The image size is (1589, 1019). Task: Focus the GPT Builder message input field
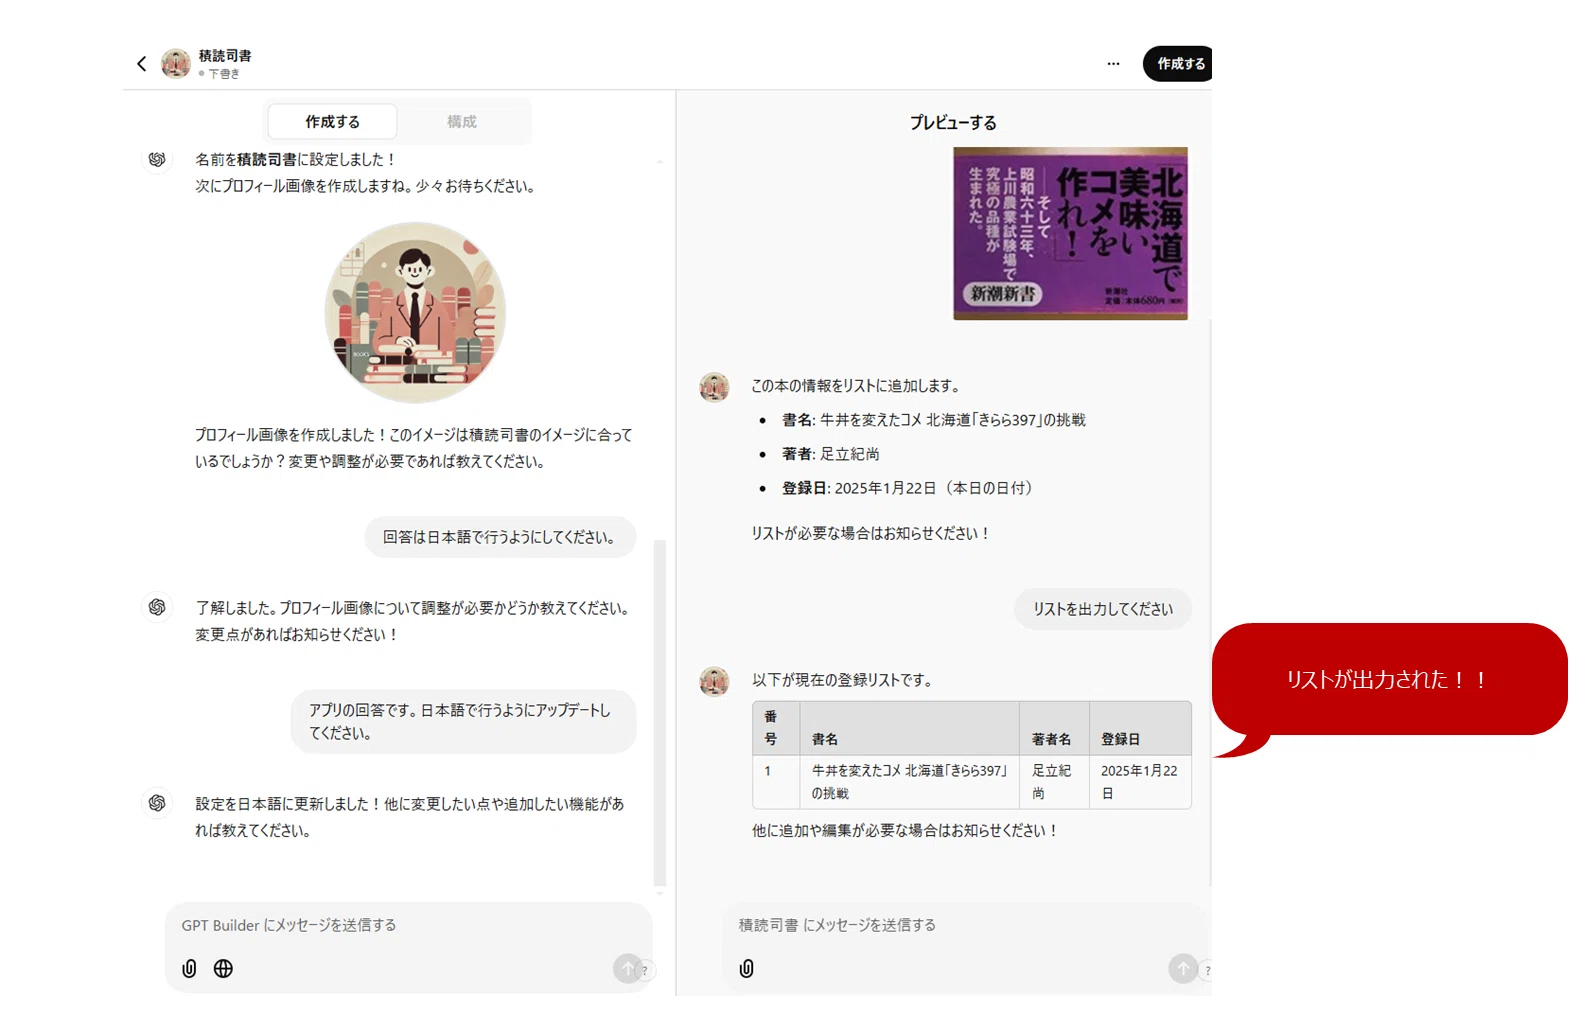pos(408,926)
